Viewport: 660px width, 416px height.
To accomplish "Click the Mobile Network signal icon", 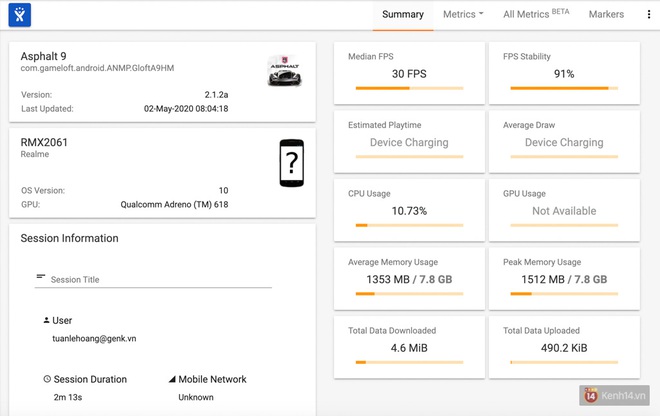I will pos(172,379).
